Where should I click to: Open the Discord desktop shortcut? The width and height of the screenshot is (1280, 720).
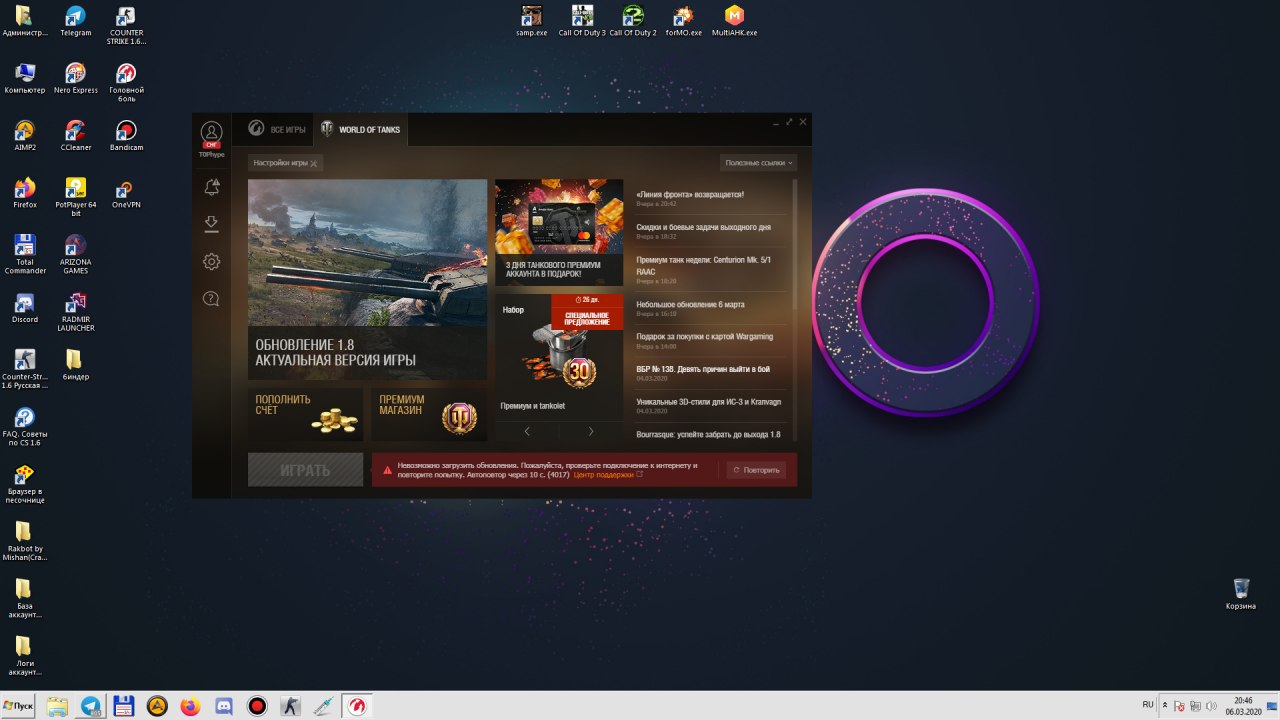click(x=25, y=308)
